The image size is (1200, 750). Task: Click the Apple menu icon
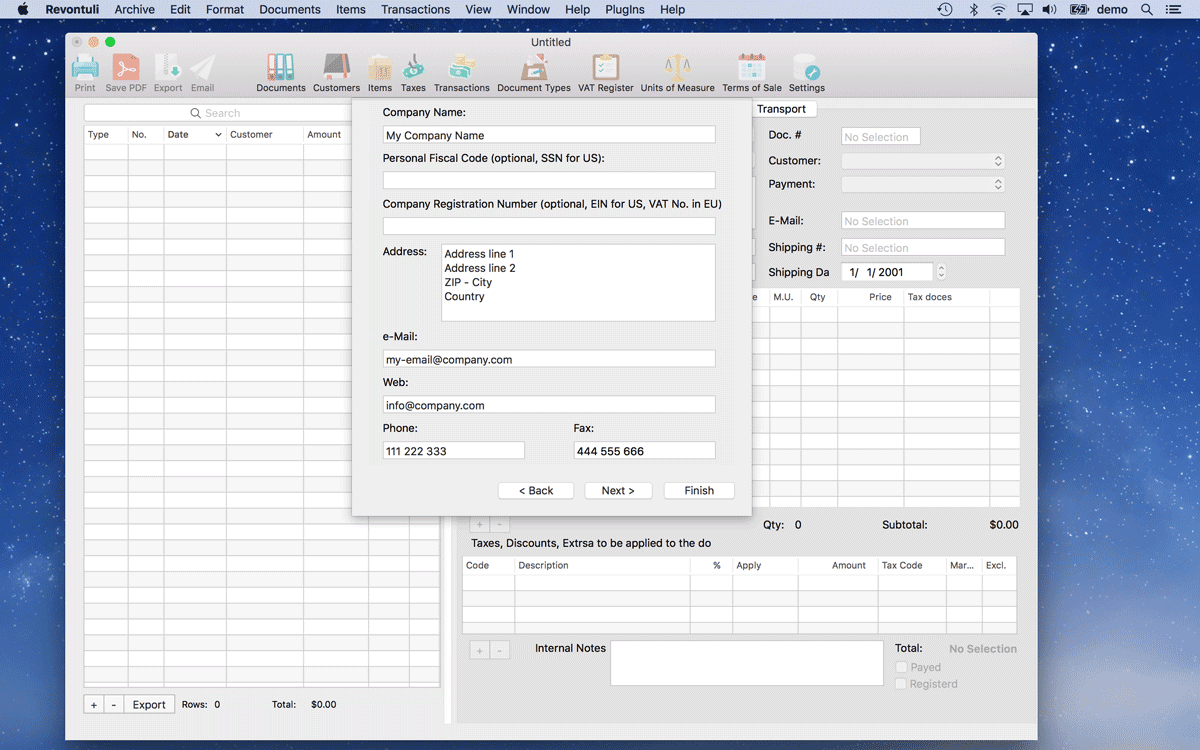(x=22, y=9)
